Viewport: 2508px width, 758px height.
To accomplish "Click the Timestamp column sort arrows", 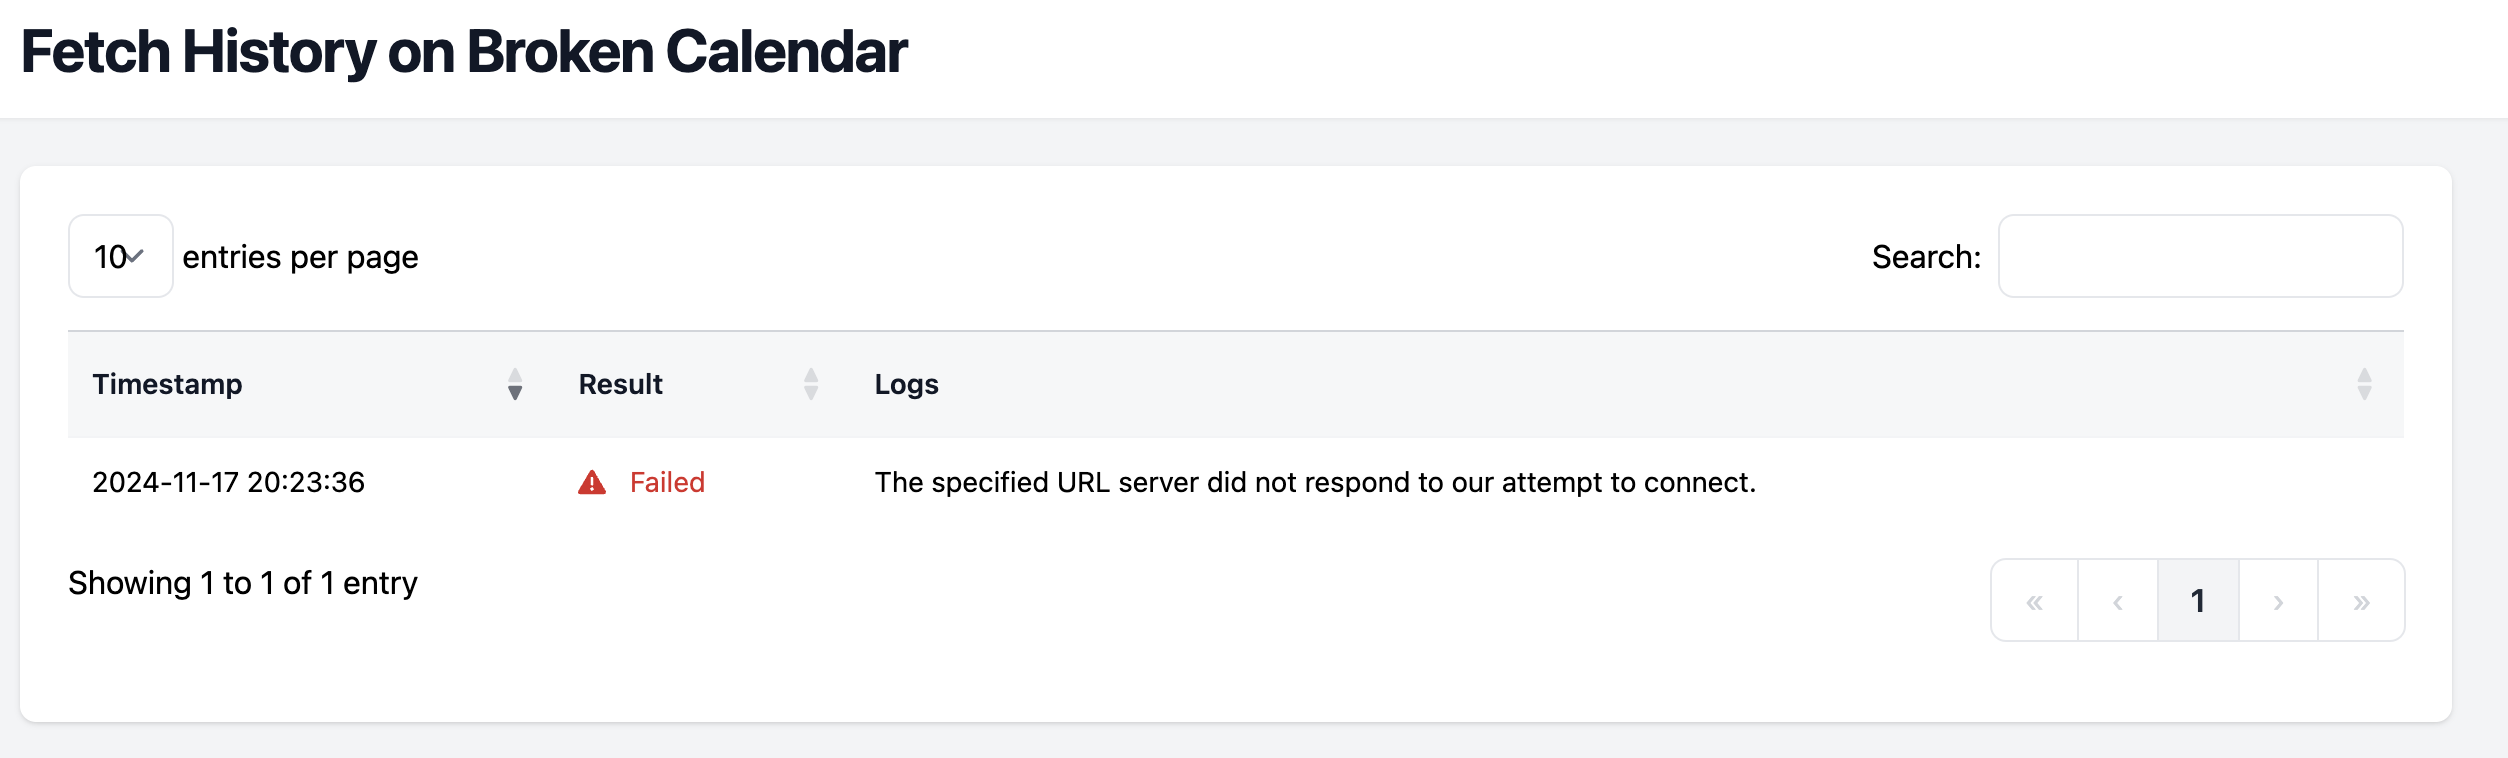I will (x=515, y=385).
